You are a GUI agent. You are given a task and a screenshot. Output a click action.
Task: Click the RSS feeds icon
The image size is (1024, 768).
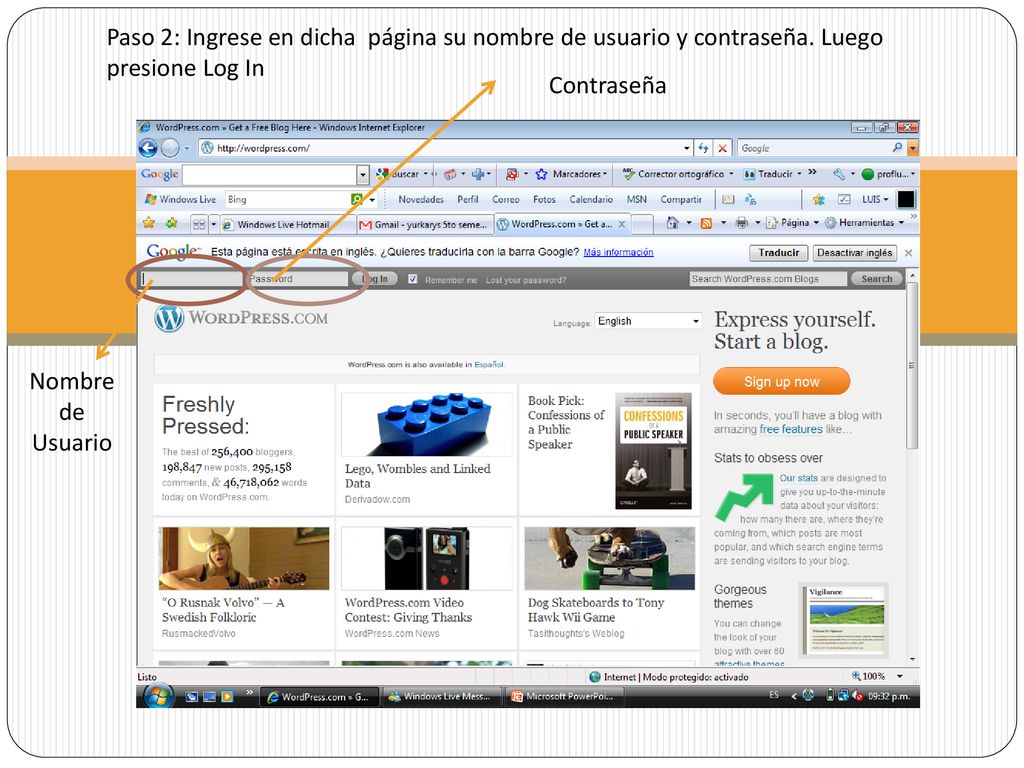706,223
